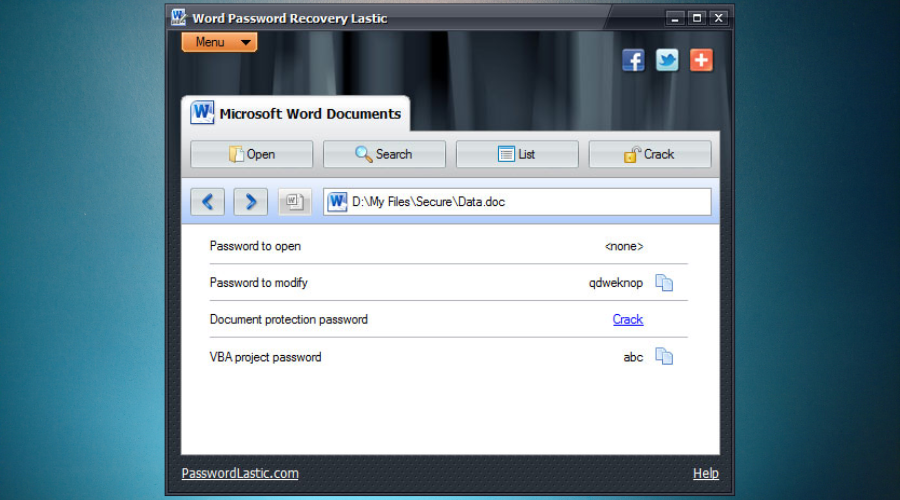The image size is (900, 500).
Task: Share on Facebook icon
Action: [633, 60]
